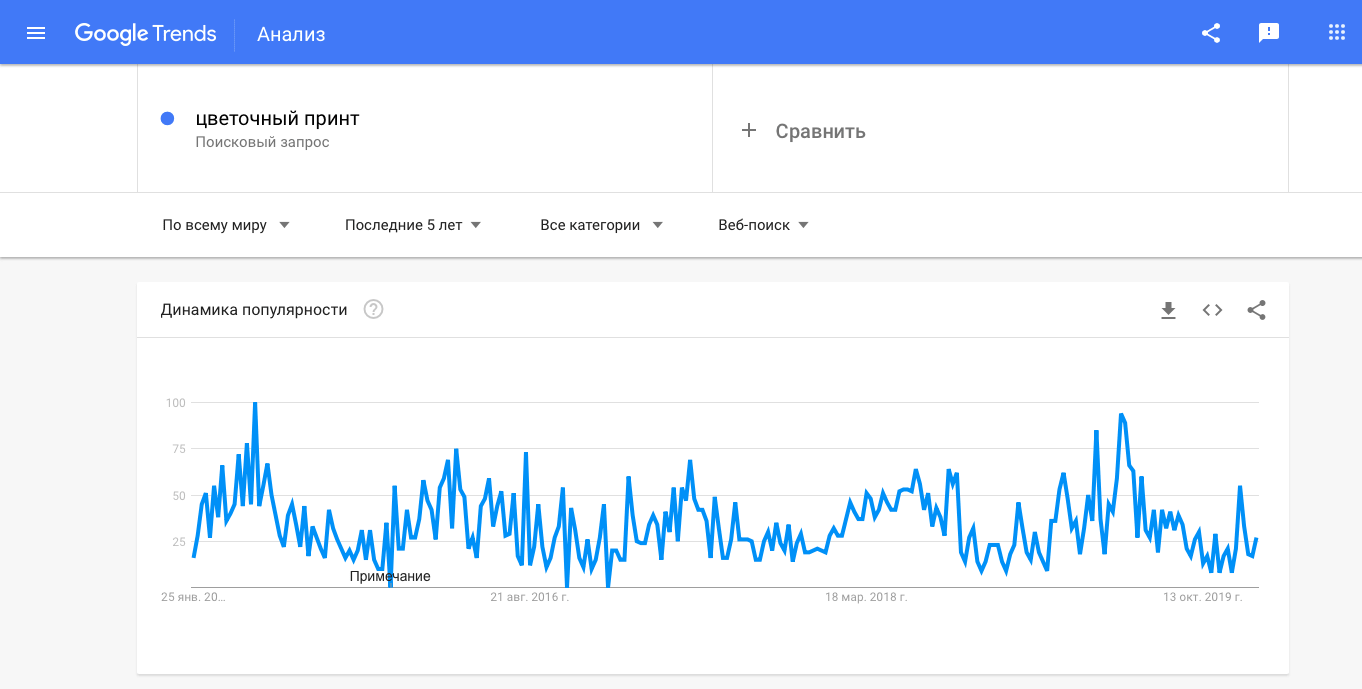Screen dimensions: 1362x689
Task: Click the embed code icon
Action: [x=1212, y=310]
